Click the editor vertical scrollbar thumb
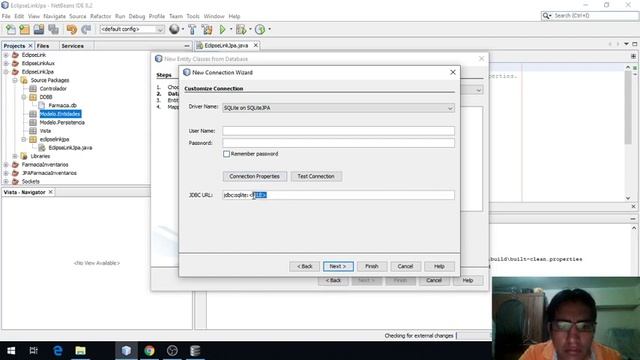The image size is (640, 360). (x=628, y=107)
